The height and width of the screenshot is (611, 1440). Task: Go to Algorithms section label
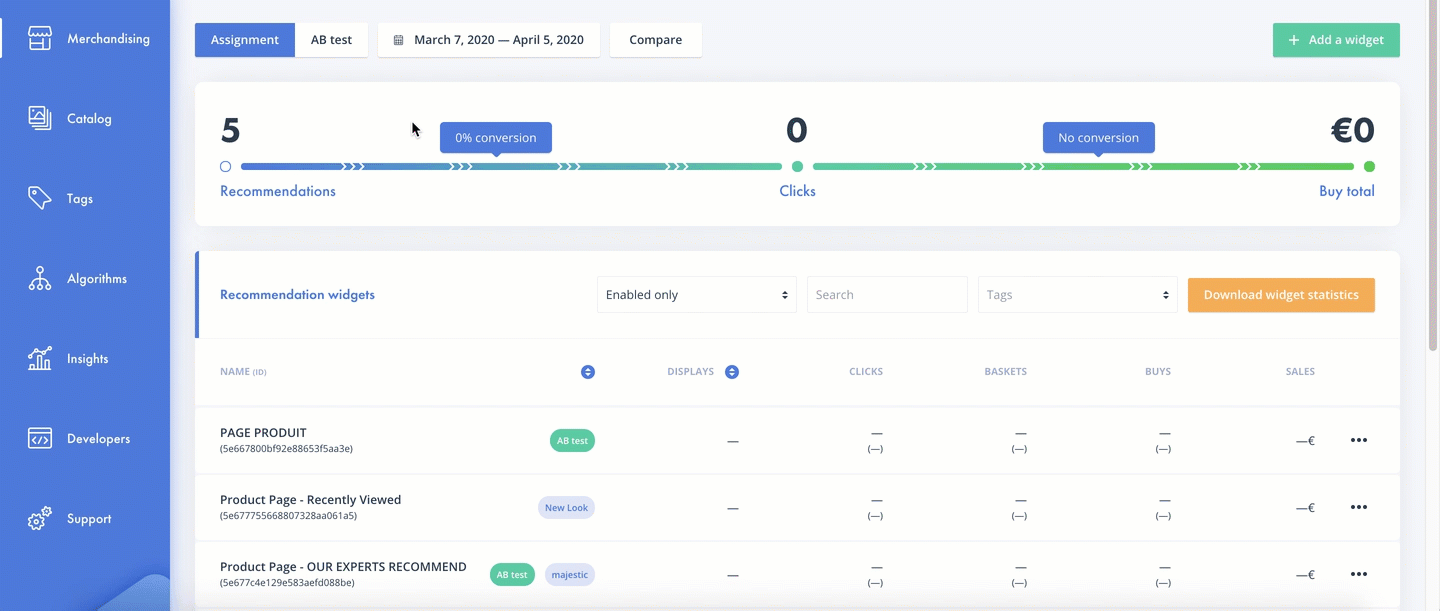click(x=97, y=278)
